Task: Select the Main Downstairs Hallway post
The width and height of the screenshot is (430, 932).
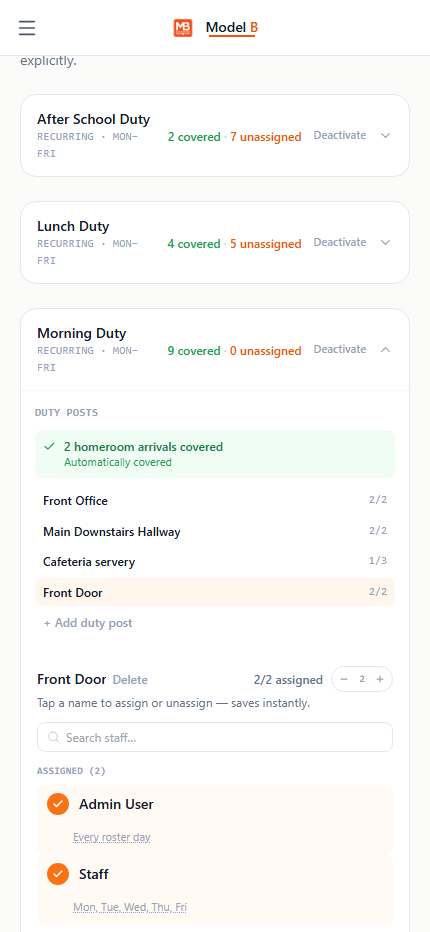Action: tap(215, 531)
